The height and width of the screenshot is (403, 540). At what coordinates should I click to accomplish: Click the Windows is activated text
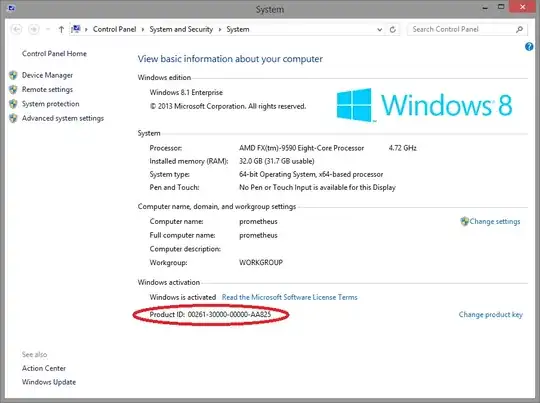[x=183, y=297]
